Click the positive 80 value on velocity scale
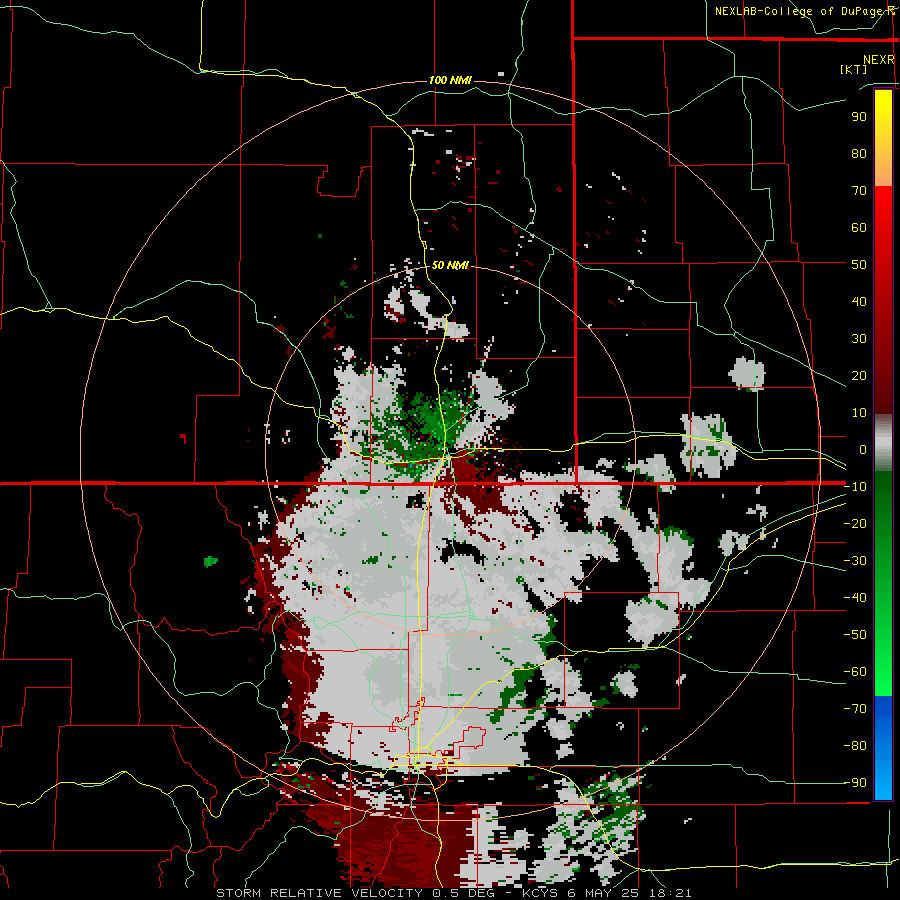Viewport: 900px width, 900px height. click(x=859, y=153)
